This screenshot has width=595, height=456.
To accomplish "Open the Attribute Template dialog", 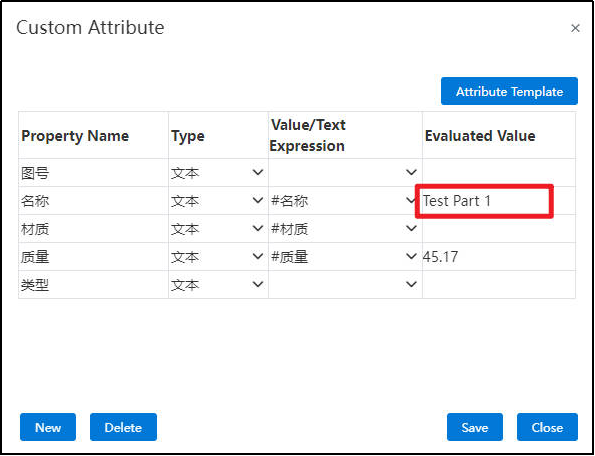I will [x=509, y=91].
